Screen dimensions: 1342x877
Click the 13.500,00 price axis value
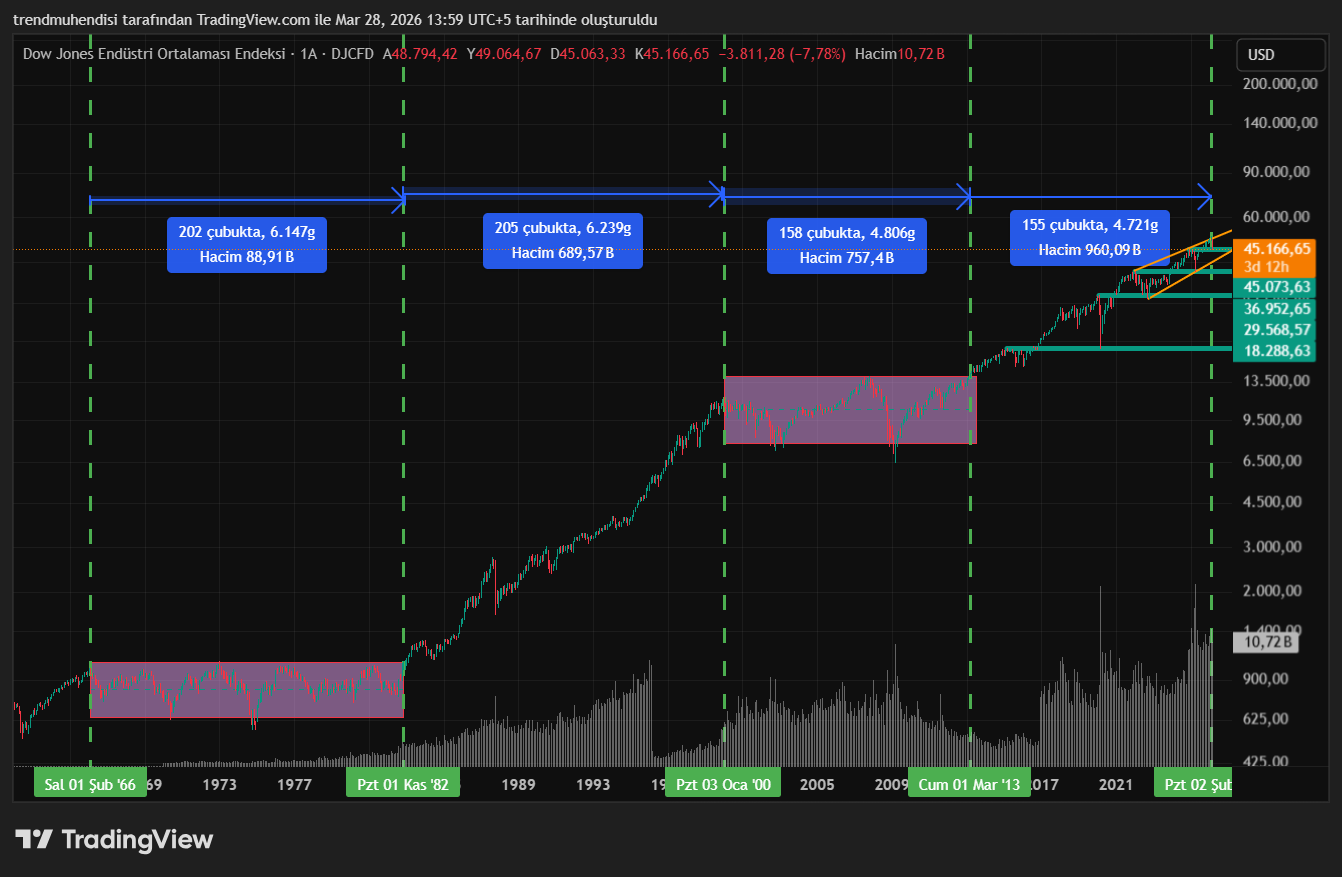[1276, 380]
